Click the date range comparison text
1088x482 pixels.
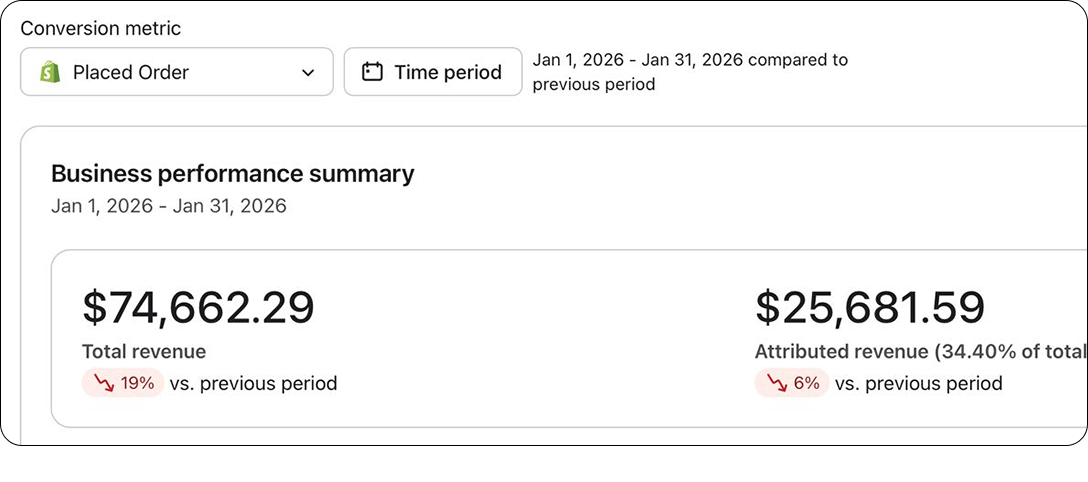click(690, 72)
